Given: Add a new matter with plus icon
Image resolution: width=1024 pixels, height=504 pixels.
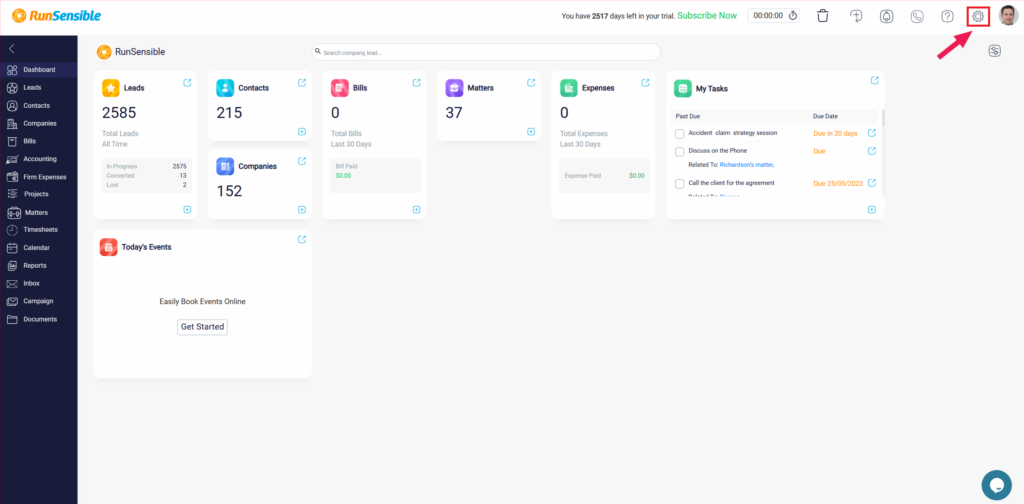Looking at the screenshot, I should [x=531, y=131].
